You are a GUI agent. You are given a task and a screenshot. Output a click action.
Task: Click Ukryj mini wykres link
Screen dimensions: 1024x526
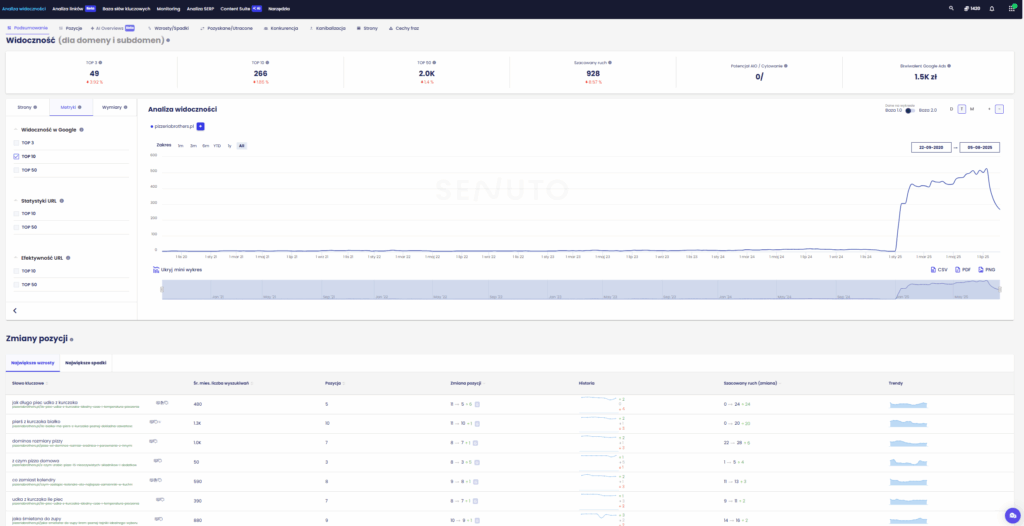tap(176, 269)
